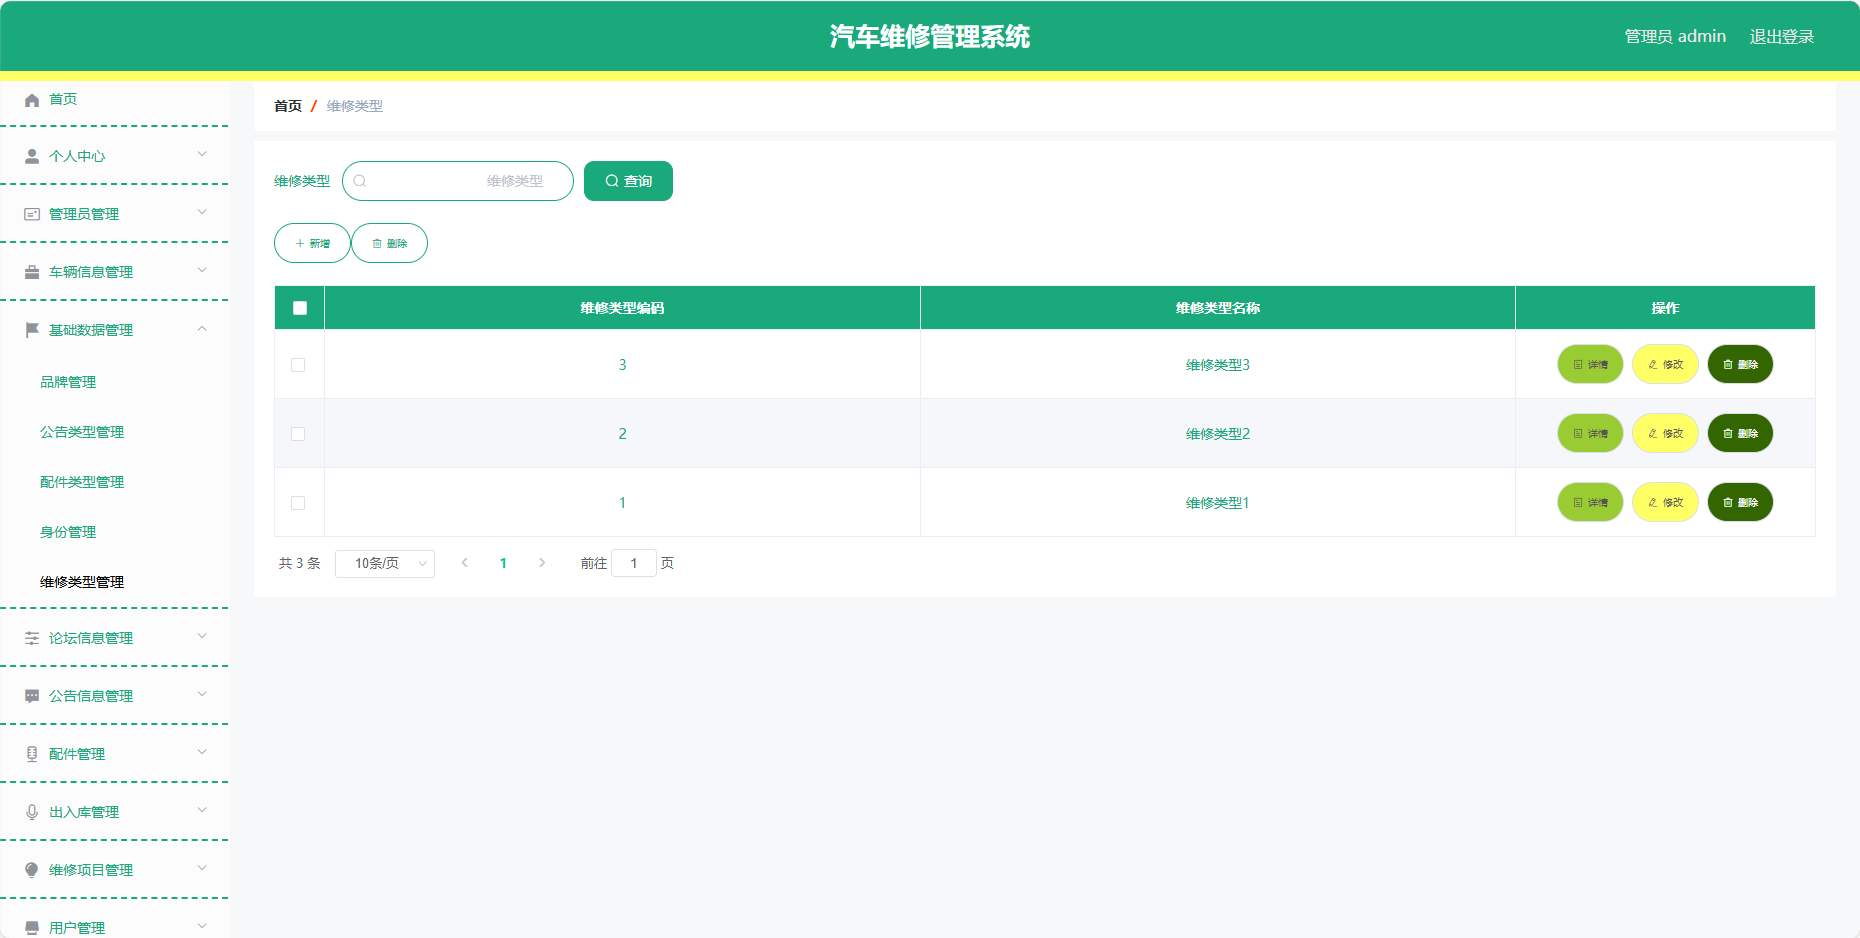Expand the 公告信息管理 chevron
Viewport: 1860px width, 938px height.
(x=202, y=694)
